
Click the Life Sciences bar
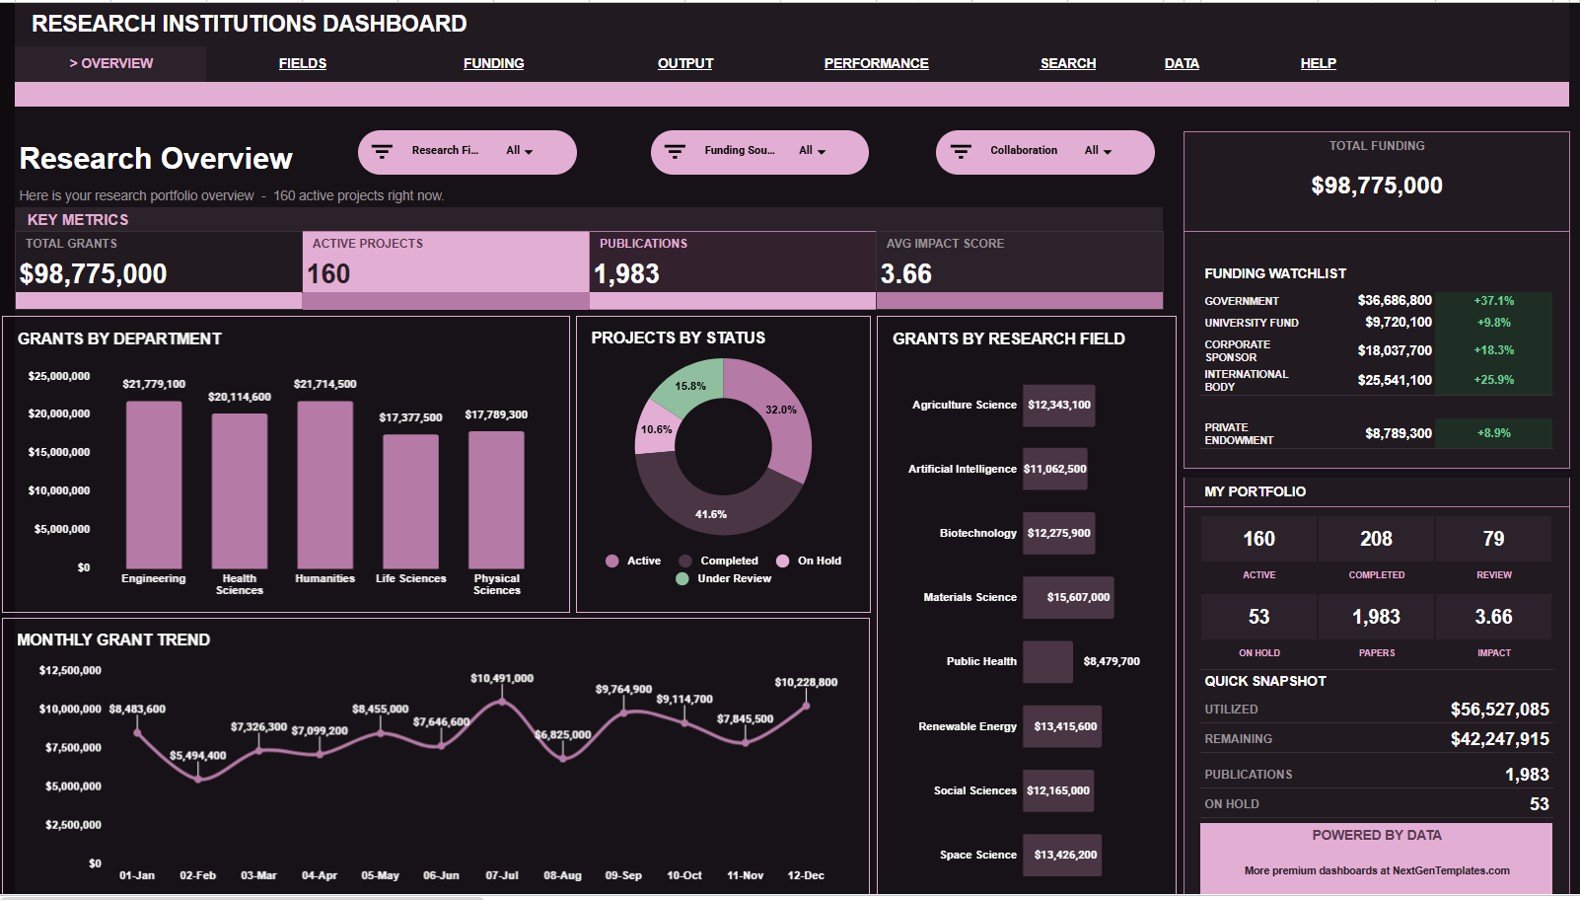(x=411, y=502)
